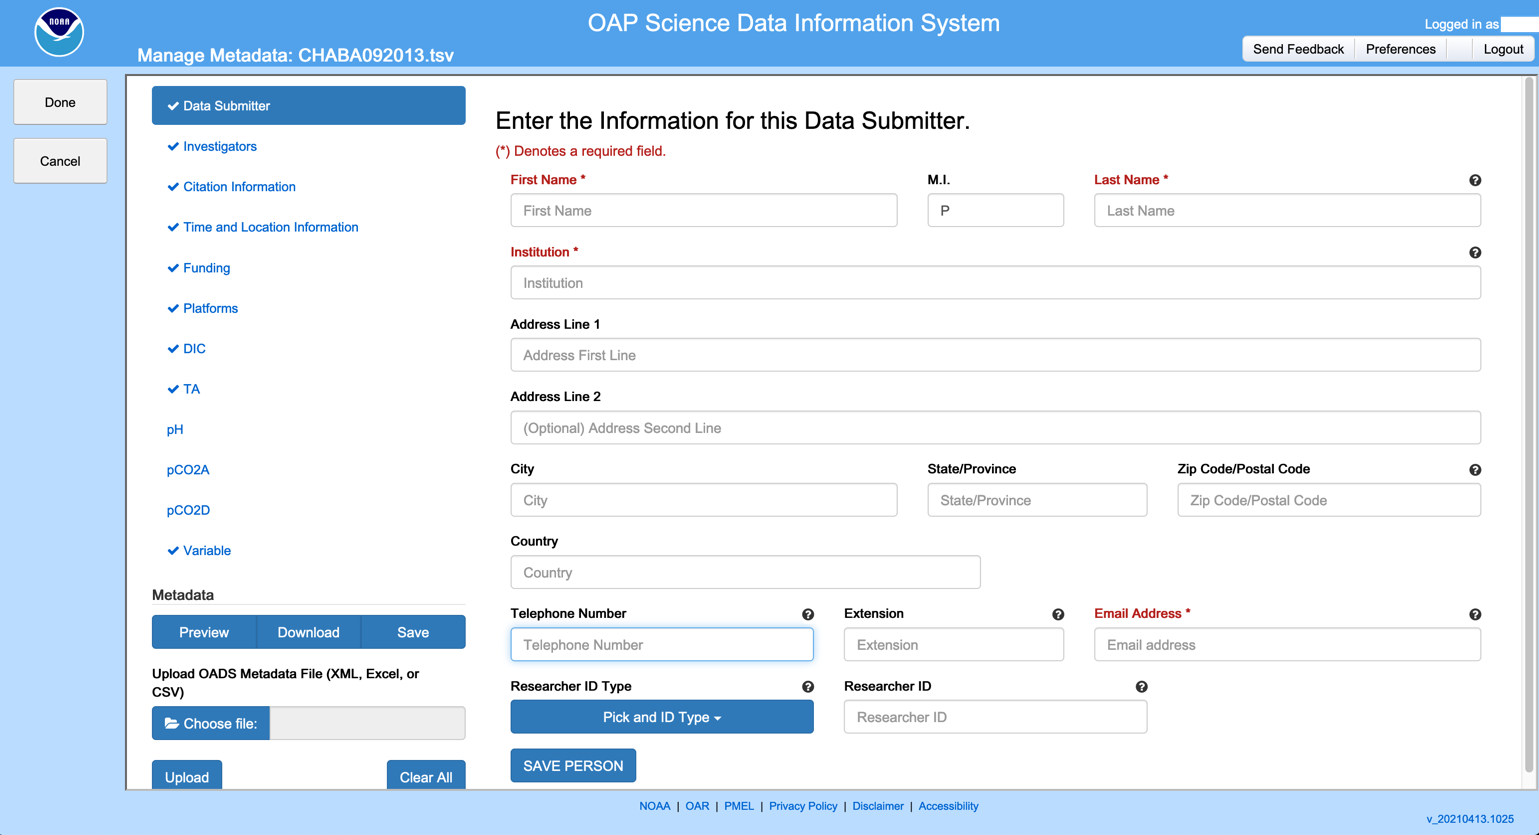Open the Privacy Policy footer link

(802, 806)
